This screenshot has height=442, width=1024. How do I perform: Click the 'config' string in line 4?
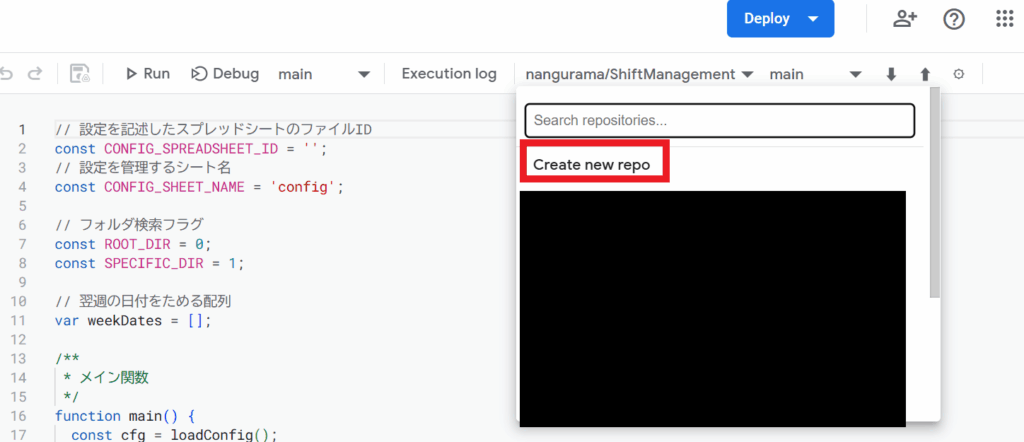(x=302, y=187)
